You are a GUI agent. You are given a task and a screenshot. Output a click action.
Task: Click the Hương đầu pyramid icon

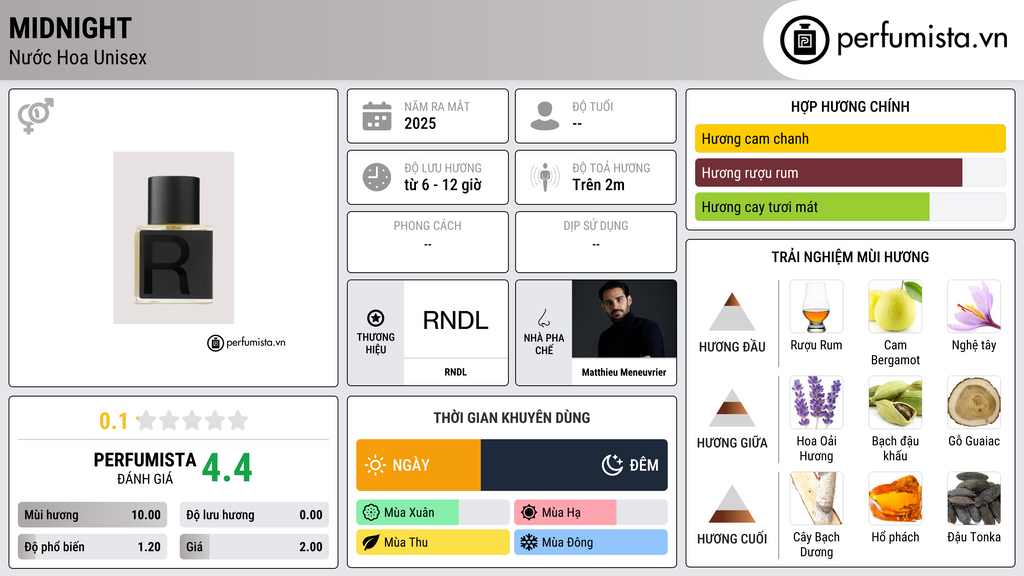[732, 312]
